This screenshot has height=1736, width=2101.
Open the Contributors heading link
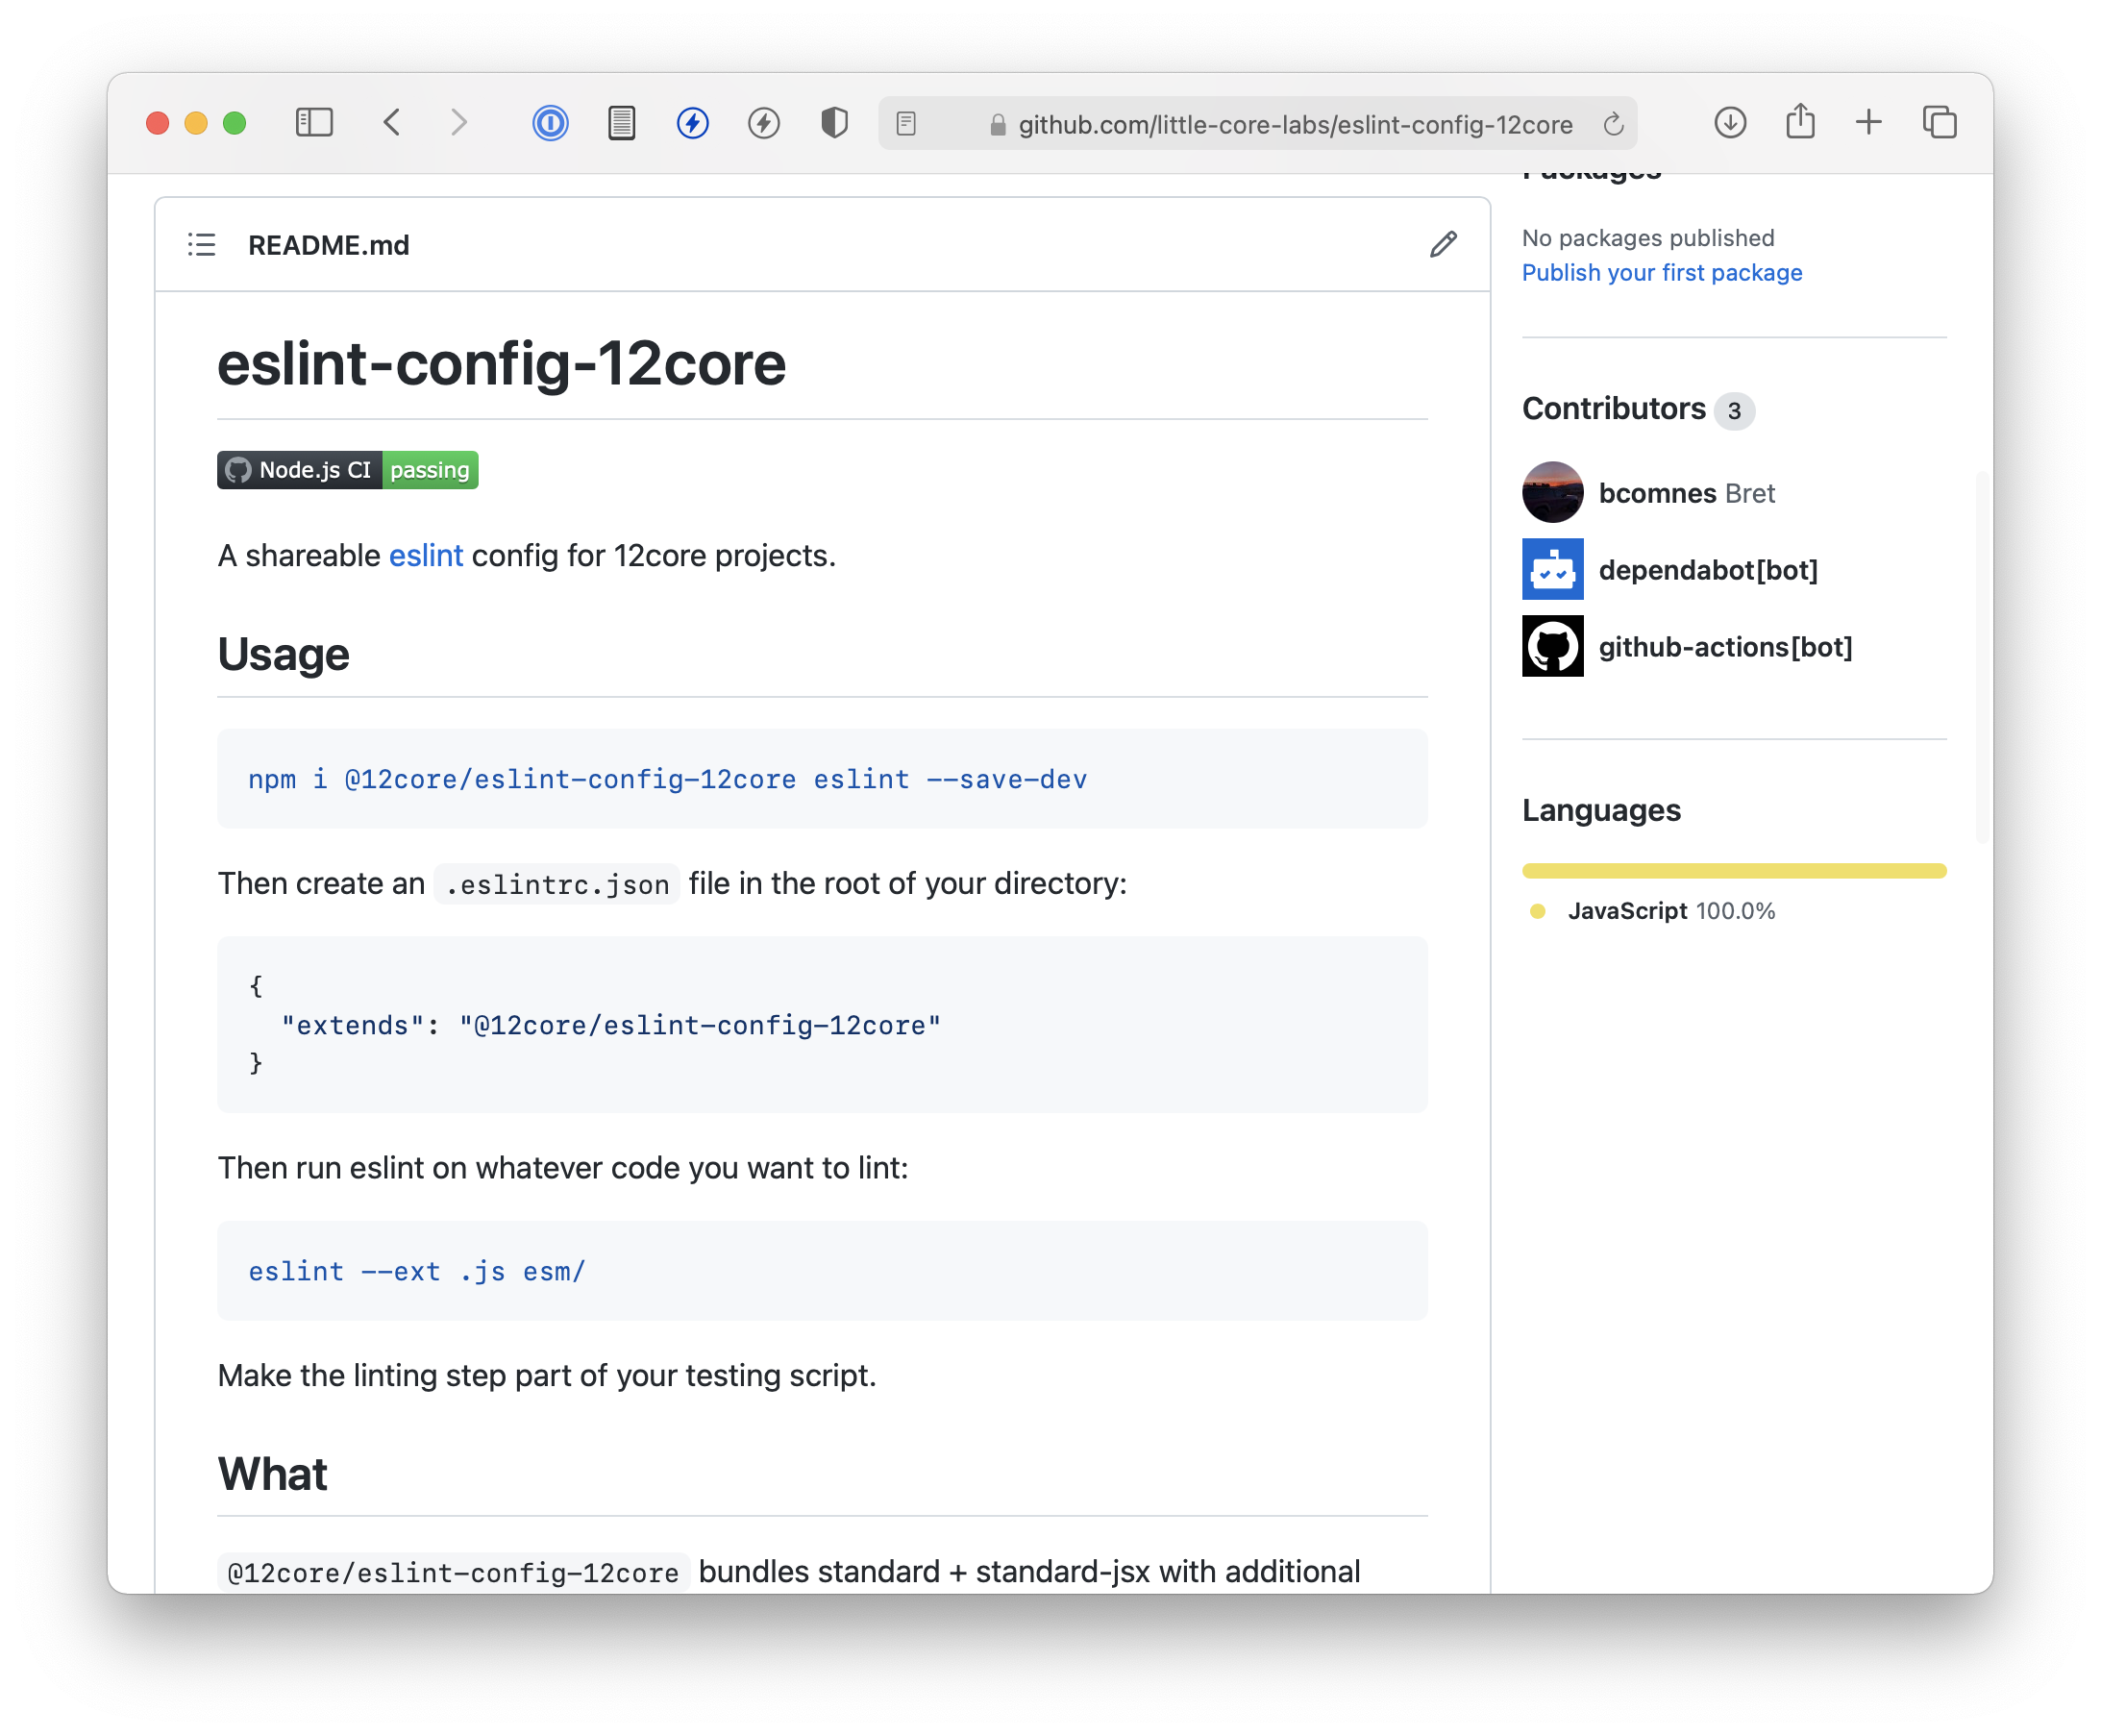tap(1614, 409)
